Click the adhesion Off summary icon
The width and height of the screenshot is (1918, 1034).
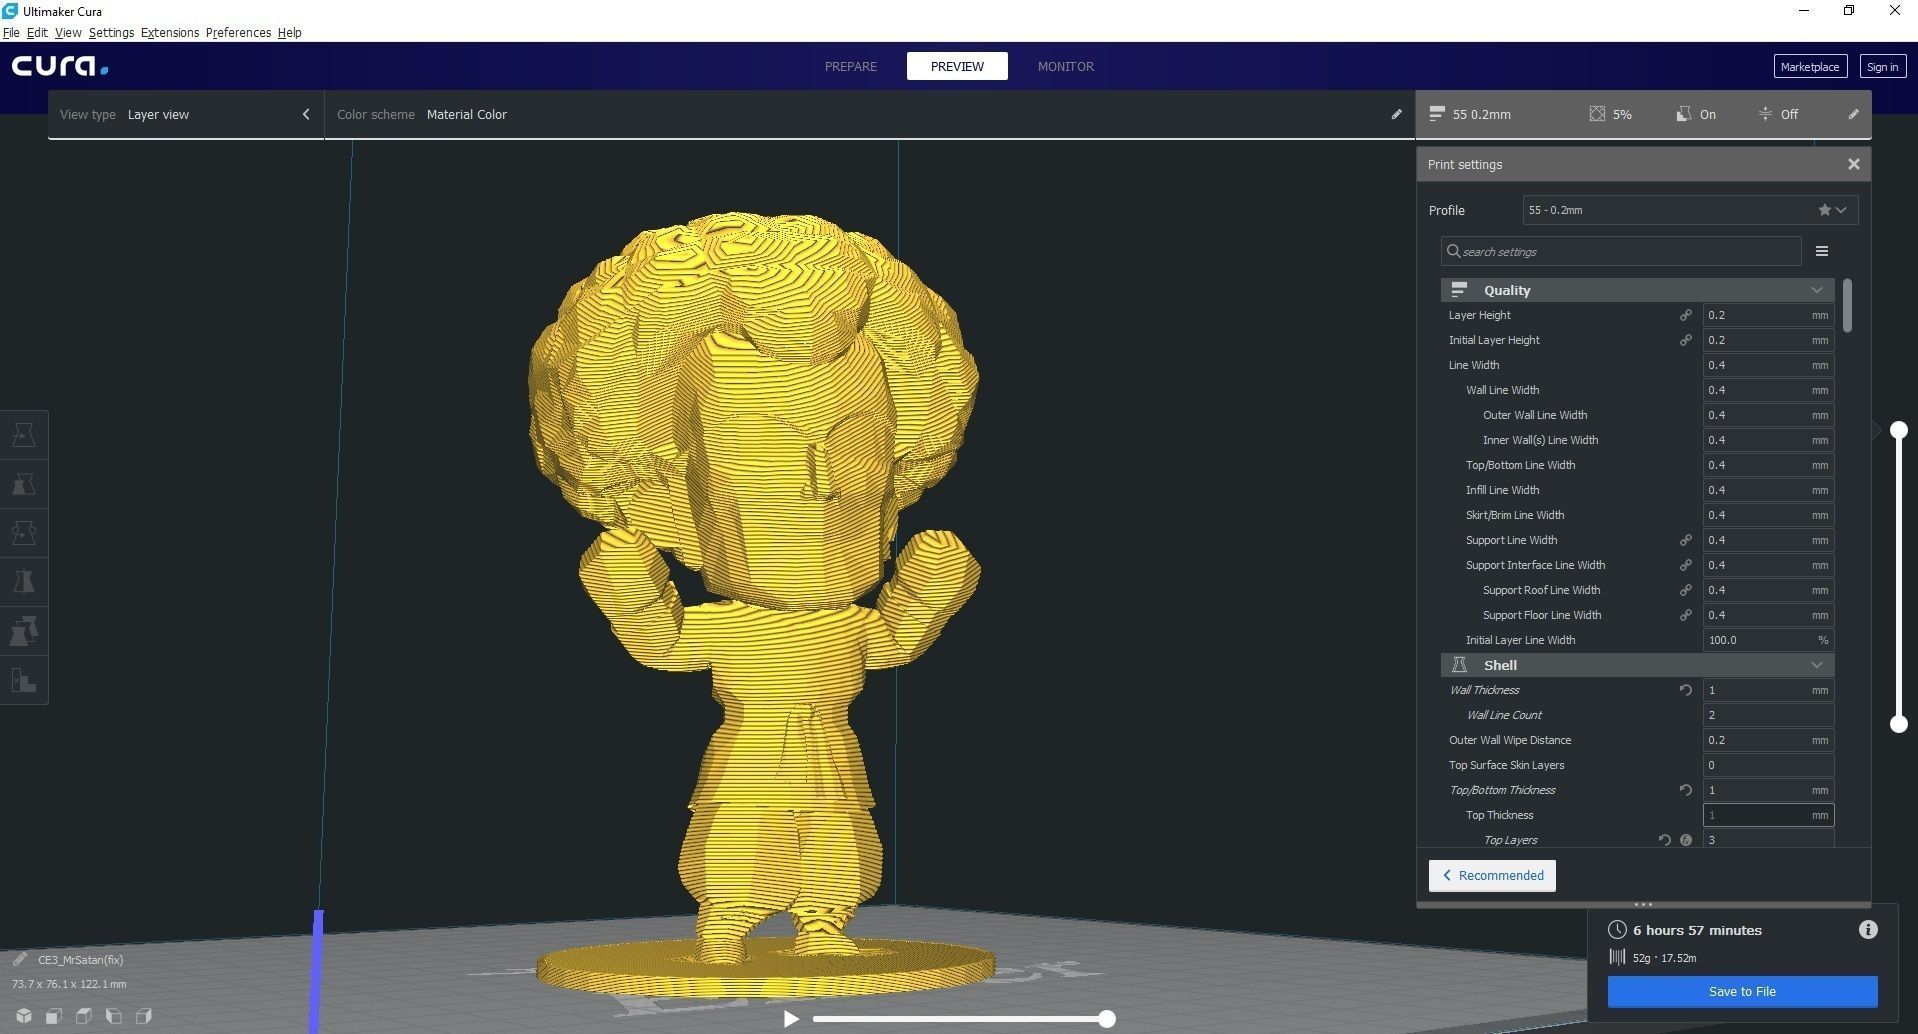pyautogui.click(x=1765, y=114)
